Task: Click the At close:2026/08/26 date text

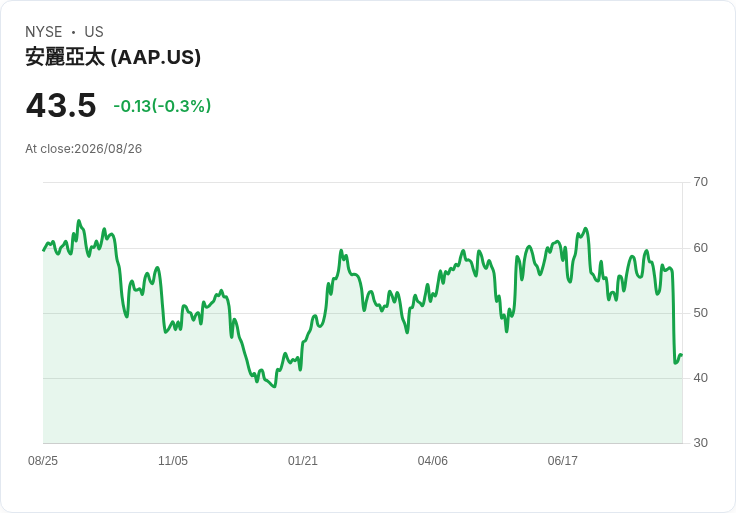Action: (84, 149)
